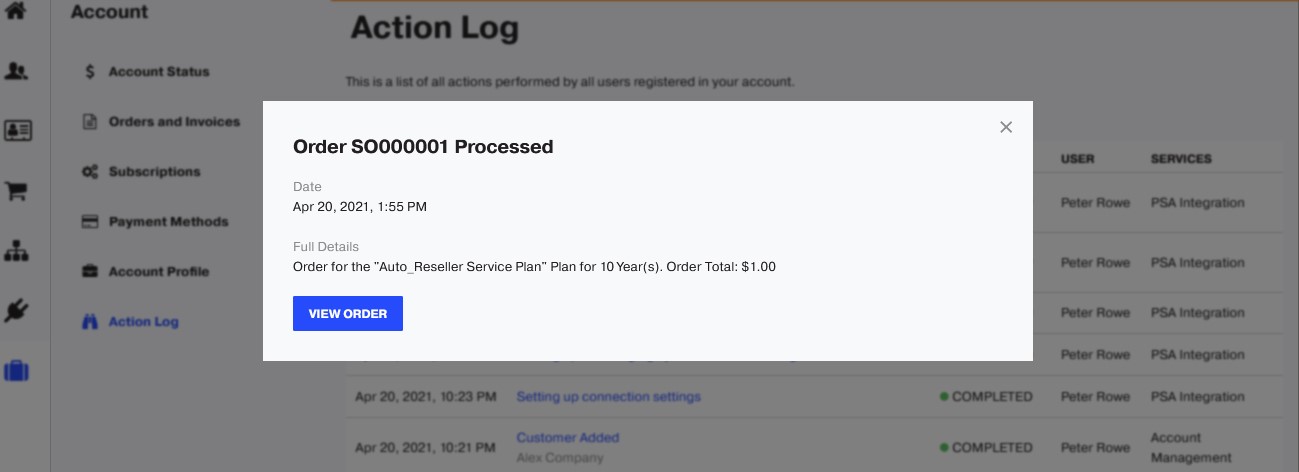The width and height of the screenshot is (1299, 472).
Task: Click the VIEW ORDER button
Action: point(347,313)
